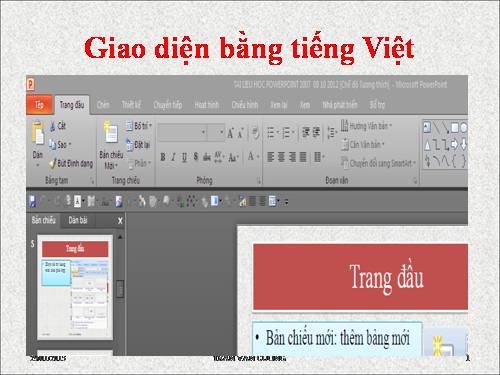Select the text box shape
The width and height of the screenshot is (500, 375).
coord(427,127)
